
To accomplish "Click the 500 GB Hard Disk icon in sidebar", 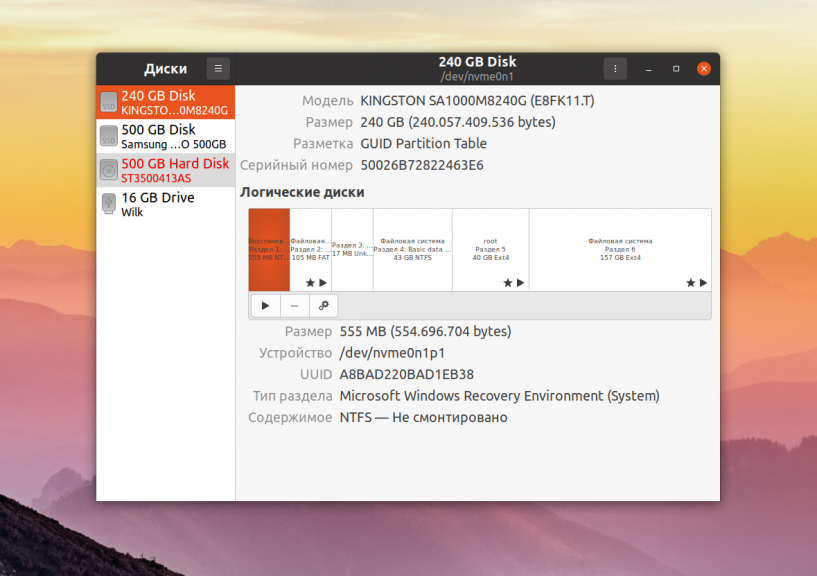I will tap(109, 170).
